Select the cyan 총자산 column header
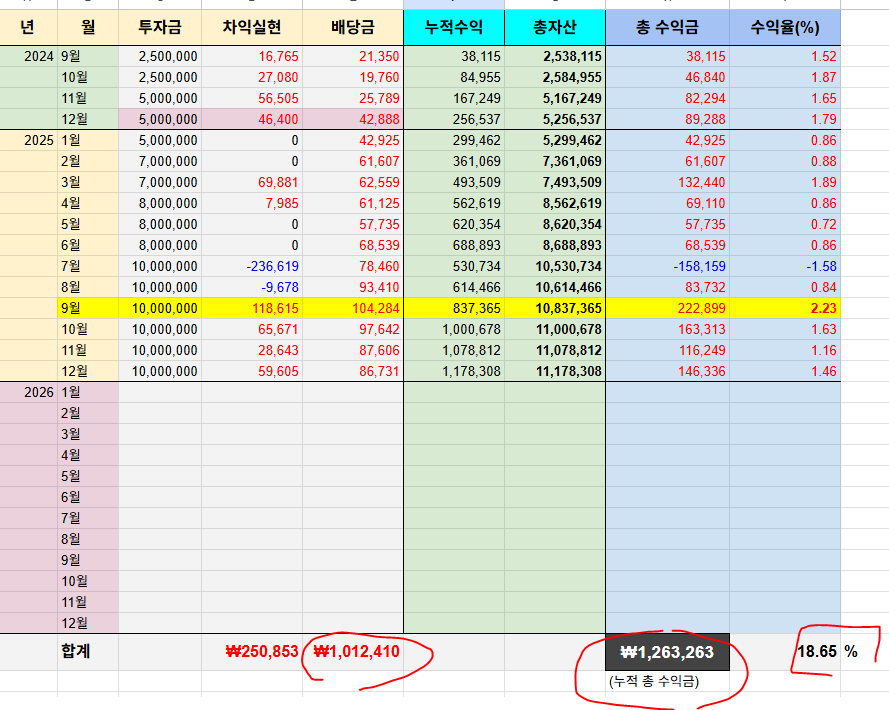 tap(555, 28)
